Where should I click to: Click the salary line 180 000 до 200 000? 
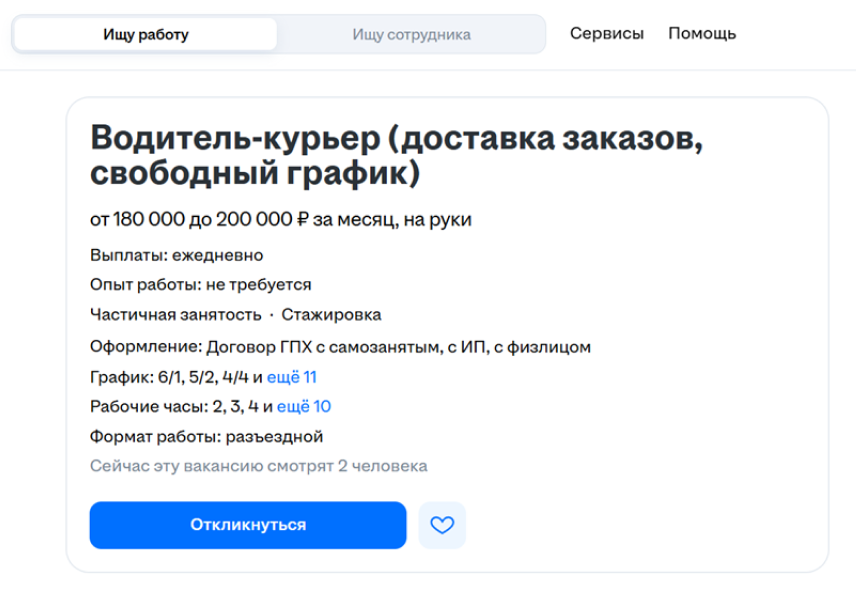pos(281,220)
